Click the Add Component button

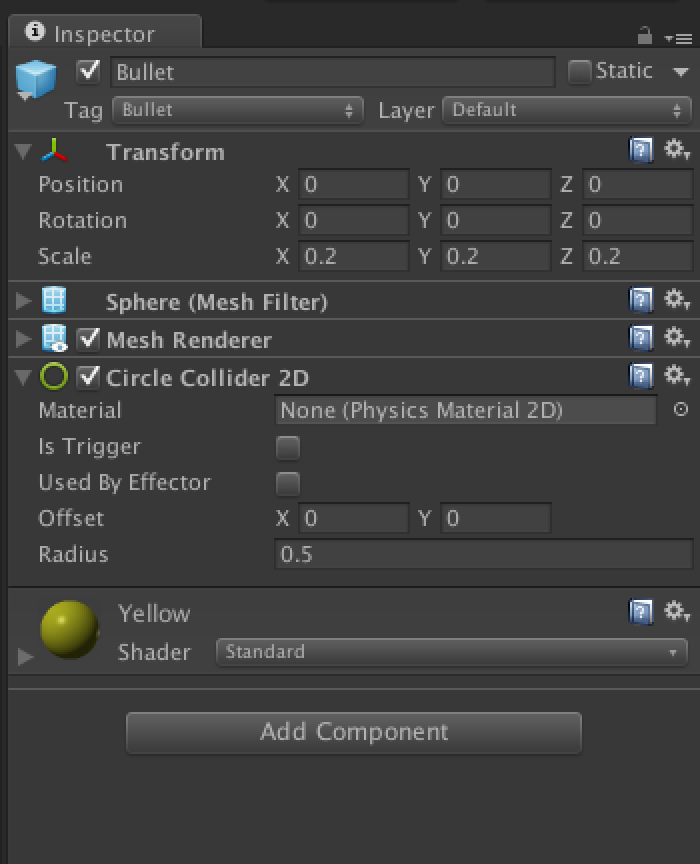pos(353,732)
